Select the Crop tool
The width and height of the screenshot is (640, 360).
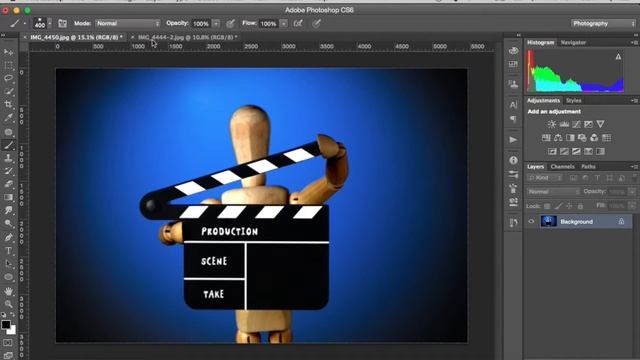tap(8, 104)
